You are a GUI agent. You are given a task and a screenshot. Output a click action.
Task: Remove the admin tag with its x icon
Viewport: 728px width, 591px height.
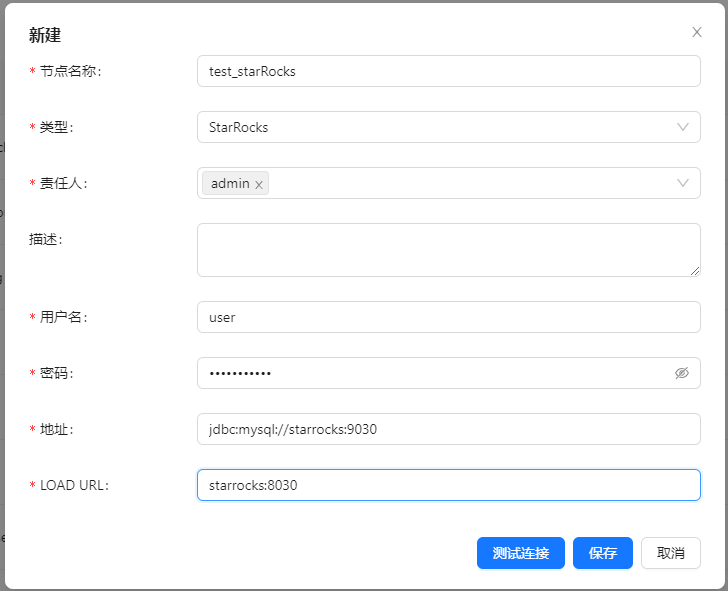(x=259, y=184)
